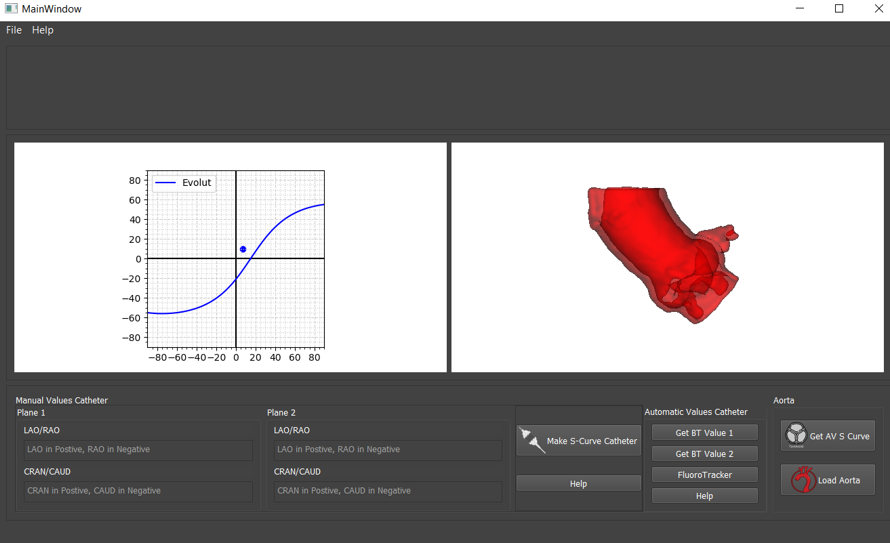Image resolution: width=890 pixels, height=543 pixels.
Task: Maximize the MainWindow window
Action: click(839, 9)
